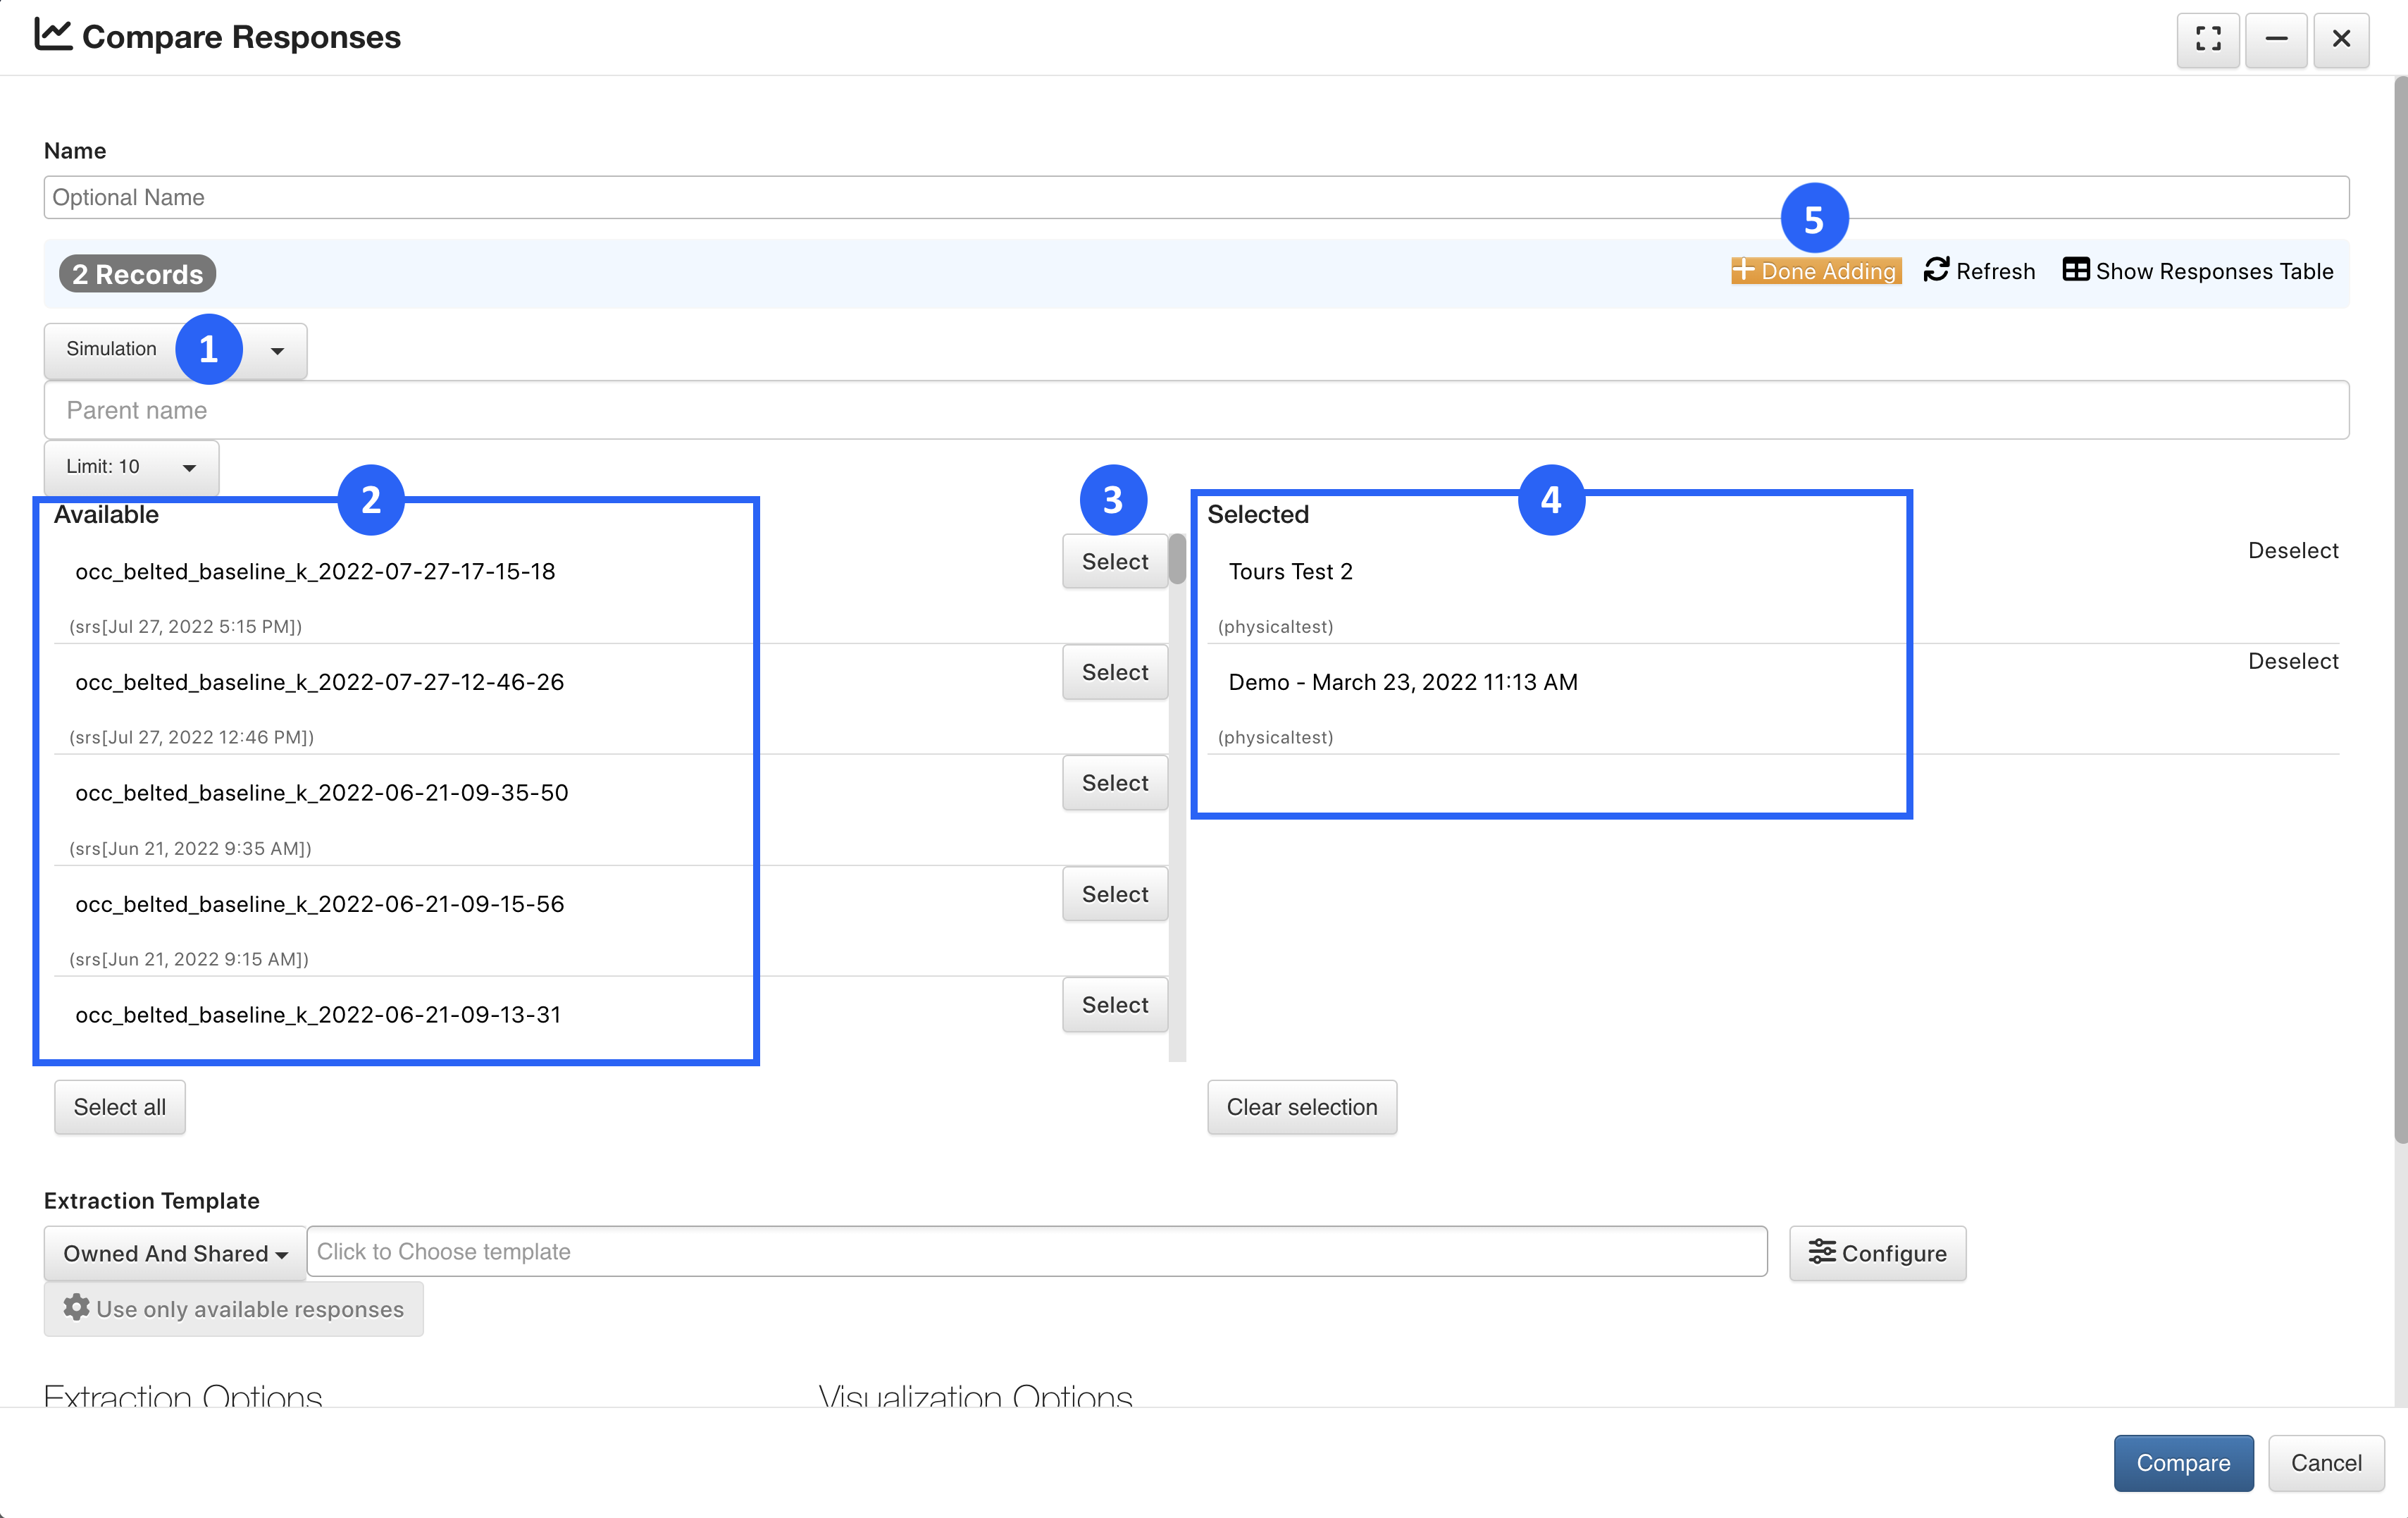This screenshot has height=1518, width=2408.
Task: Click the Parent name search field
Action: (1196, 410)
